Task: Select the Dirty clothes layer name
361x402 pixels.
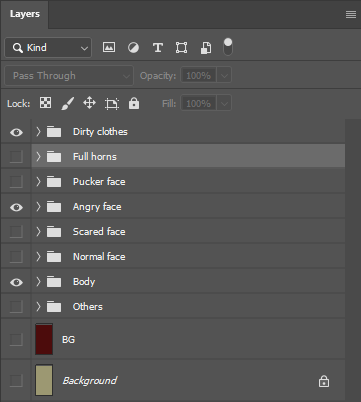Action: point(100,132)
